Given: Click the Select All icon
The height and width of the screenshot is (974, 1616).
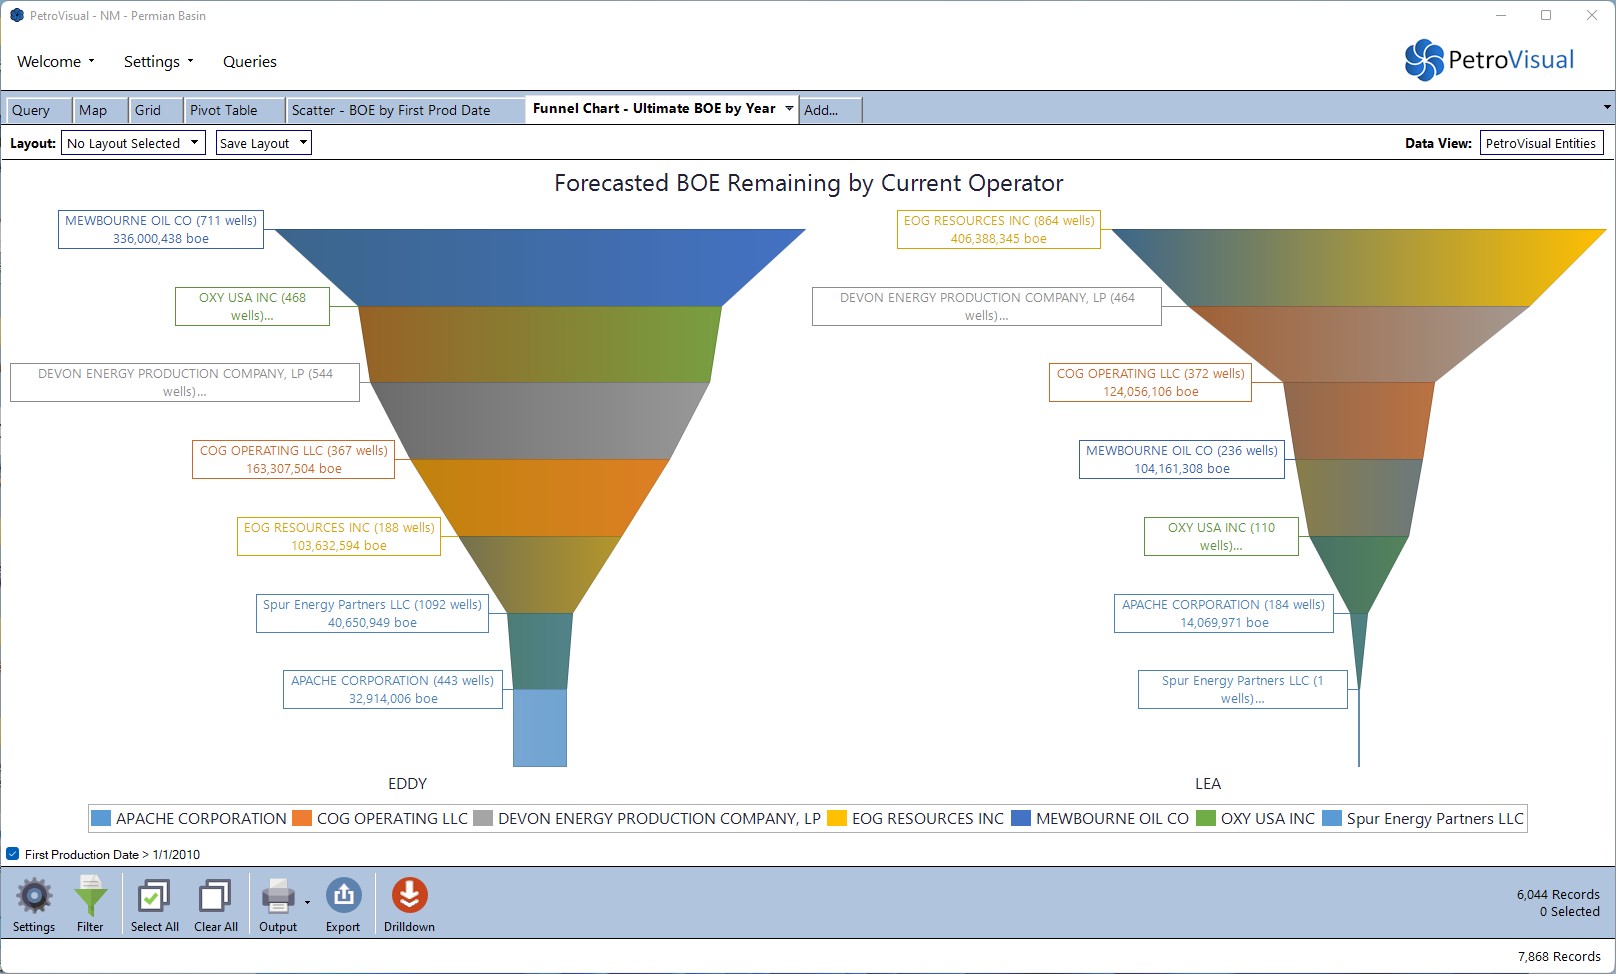Looking at the screenshot, I should click(x=154, y=897).
